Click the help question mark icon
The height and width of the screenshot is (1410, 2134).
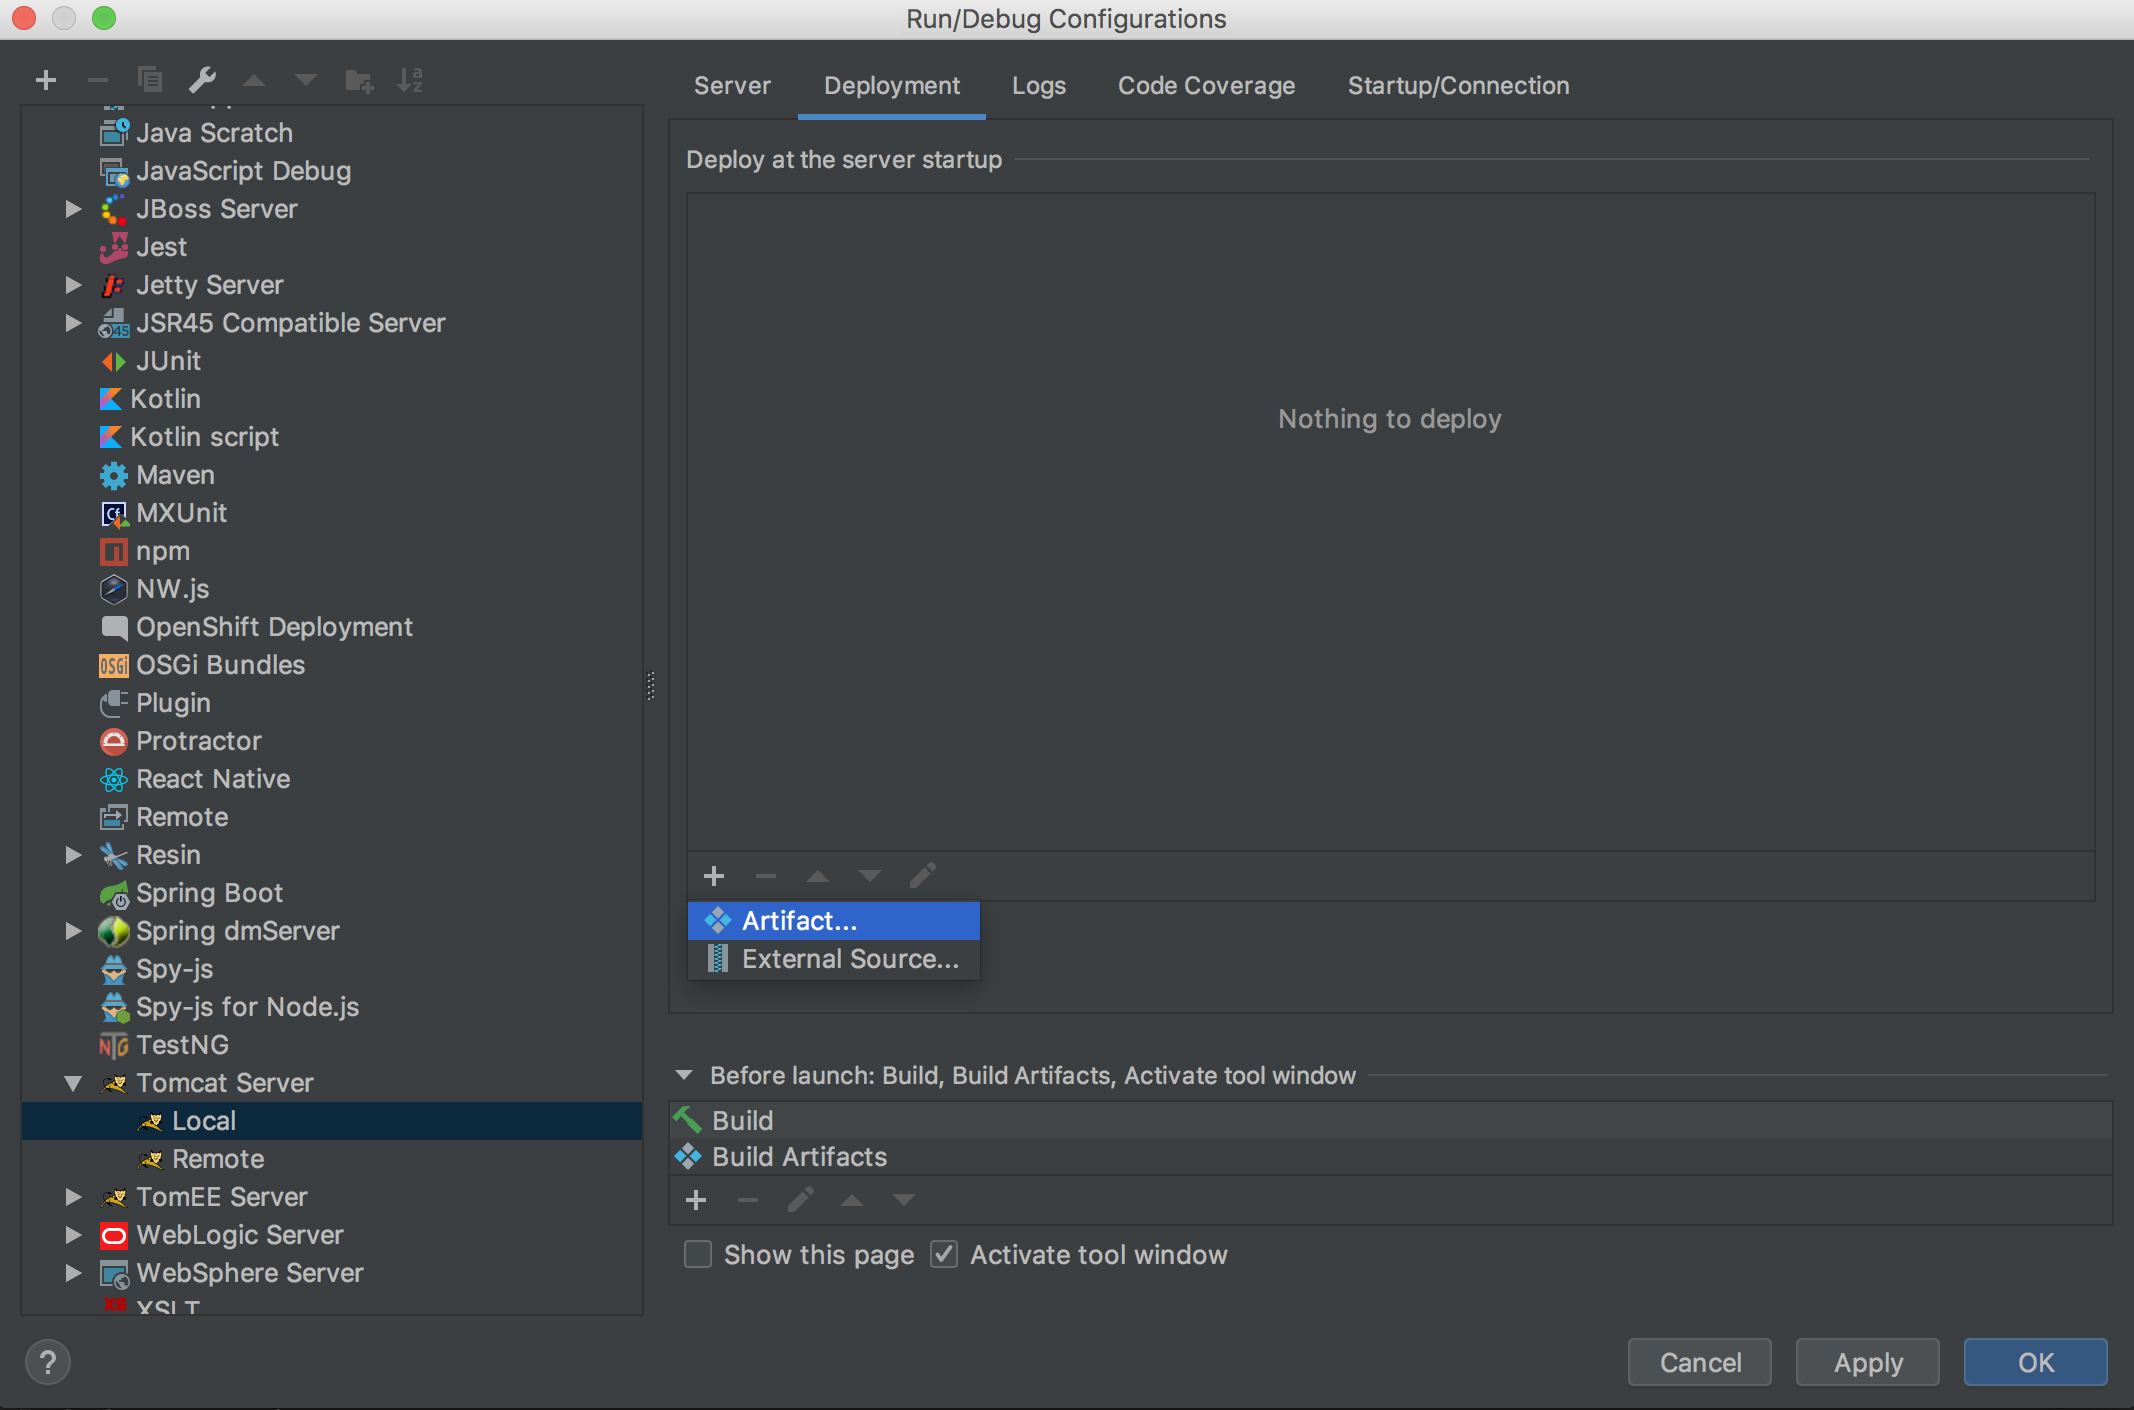click(47, 1362)
